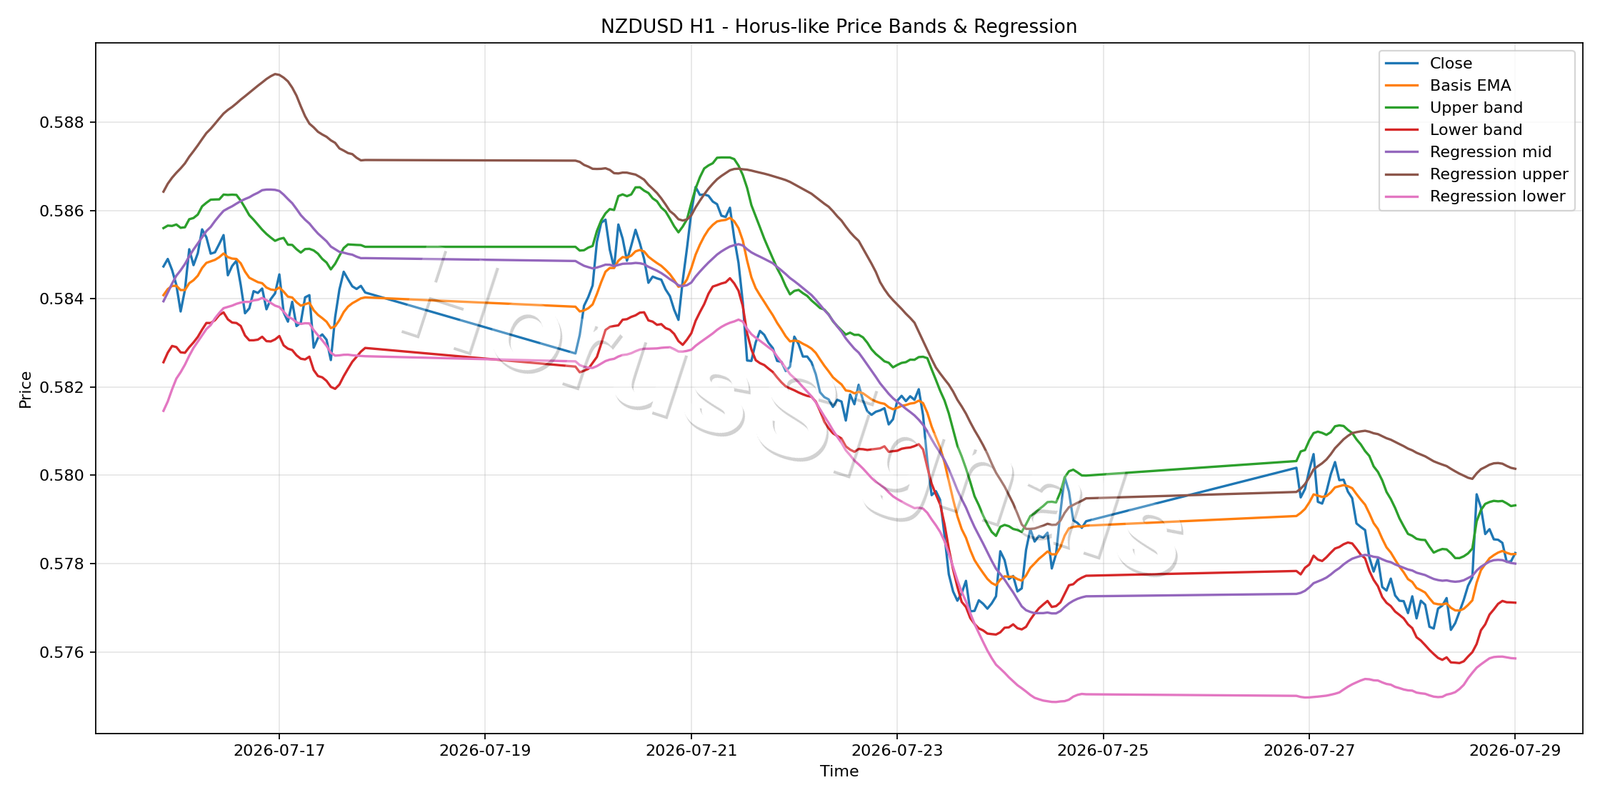Click the Time x-axis title
1600x800 pixels.
coord(839,771)
